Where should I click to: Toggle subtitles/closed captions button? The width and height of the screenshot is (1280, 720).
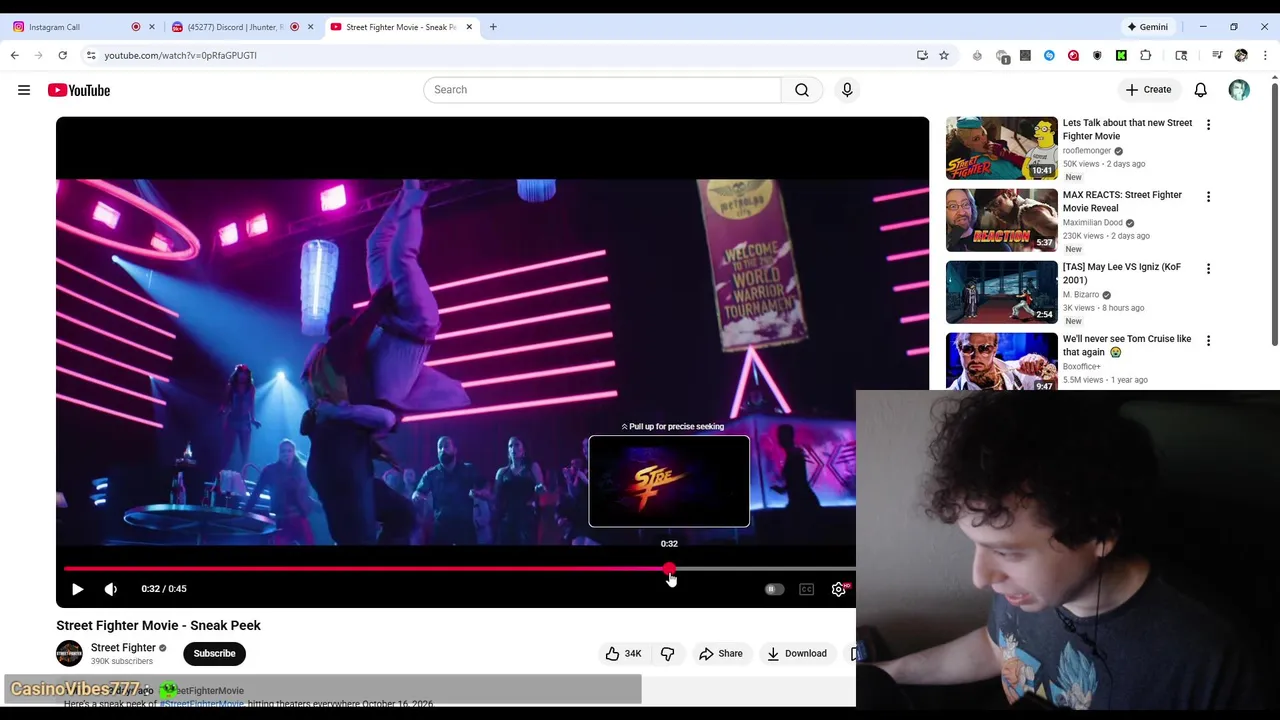tap(807, 589)
